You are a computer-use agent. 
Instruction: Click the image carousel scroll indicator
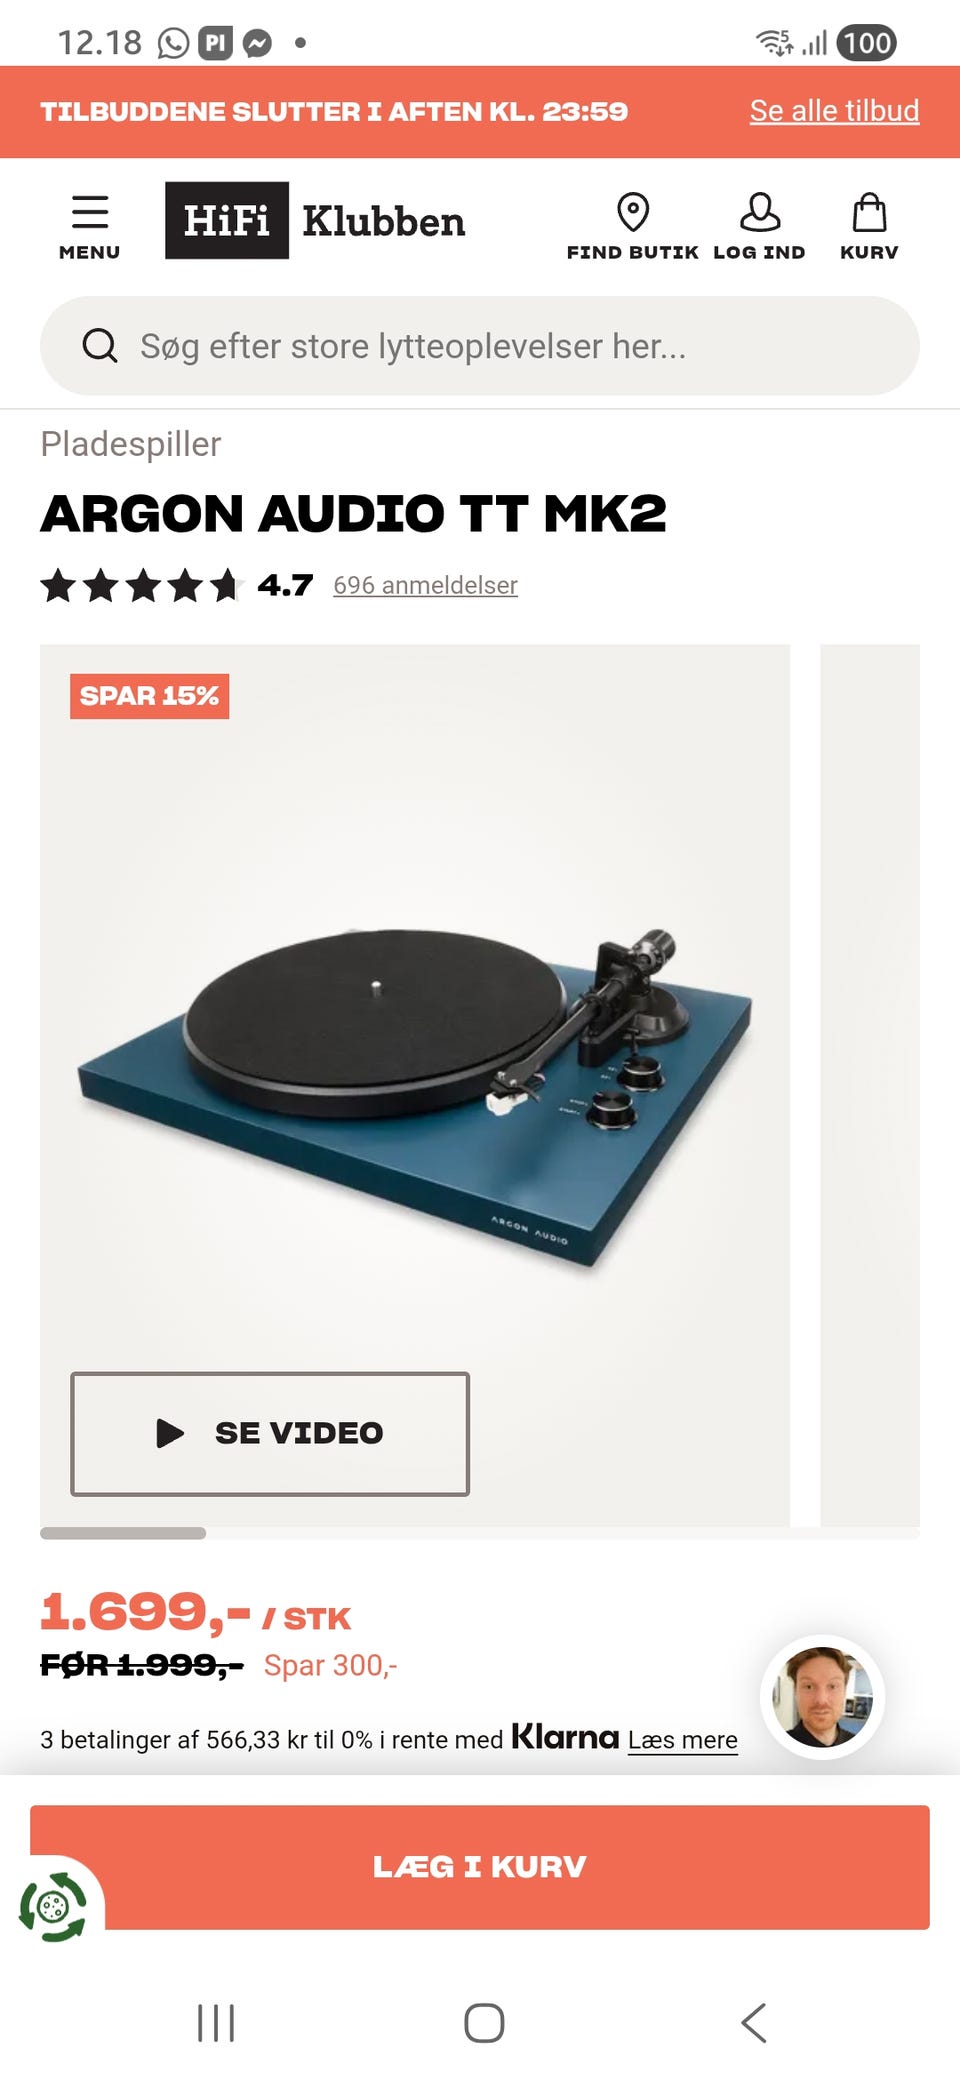click(x=123, y=1533)
